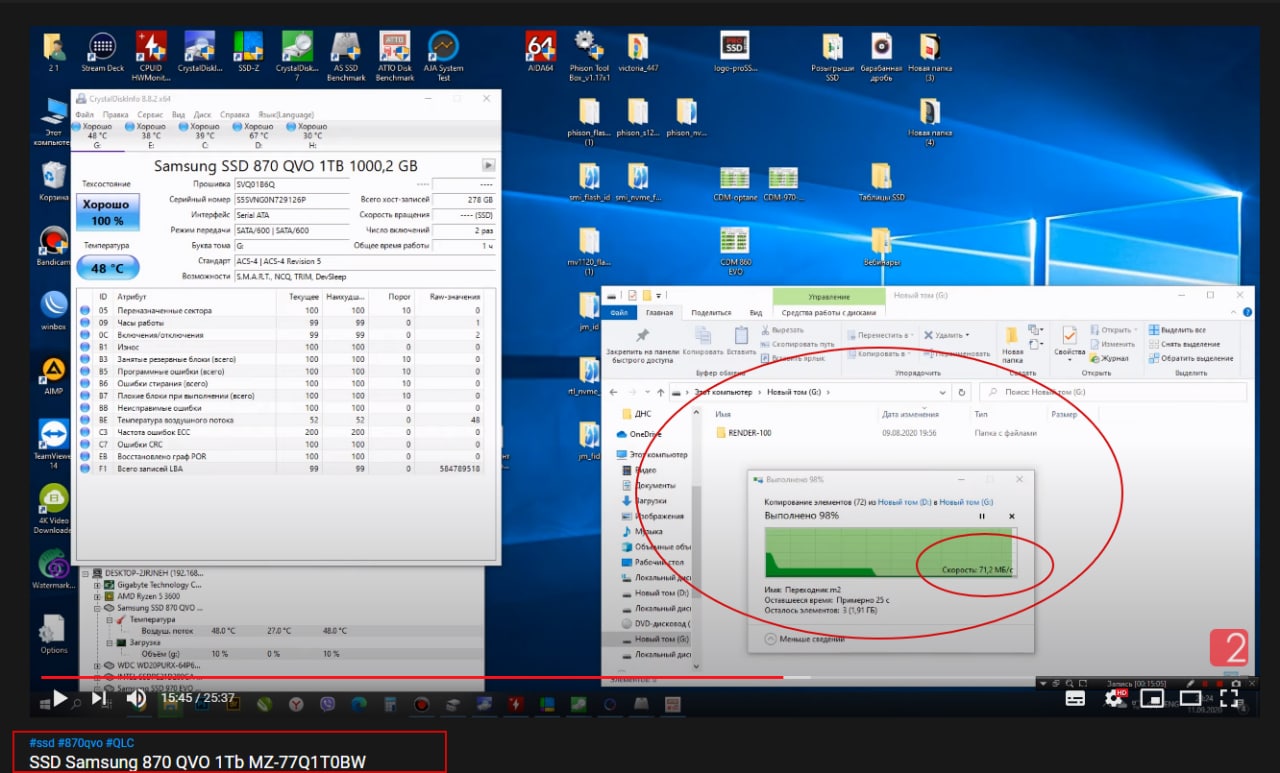
Task: Launch AIMP player shortcut
Action: (x=54, y=376)
